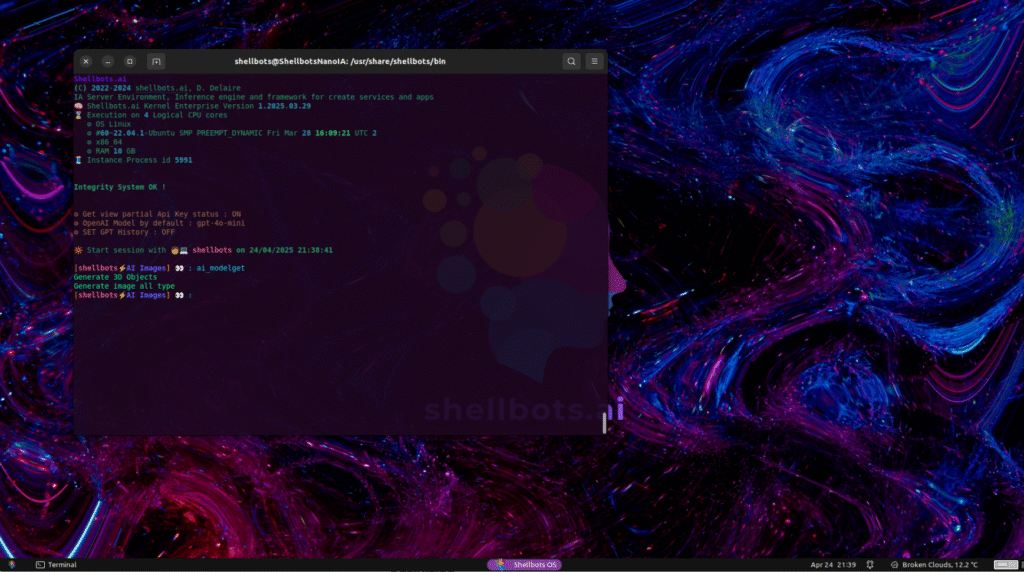
Task: Click the "Generate 3D Objects" output line
Action: [115, 277]
